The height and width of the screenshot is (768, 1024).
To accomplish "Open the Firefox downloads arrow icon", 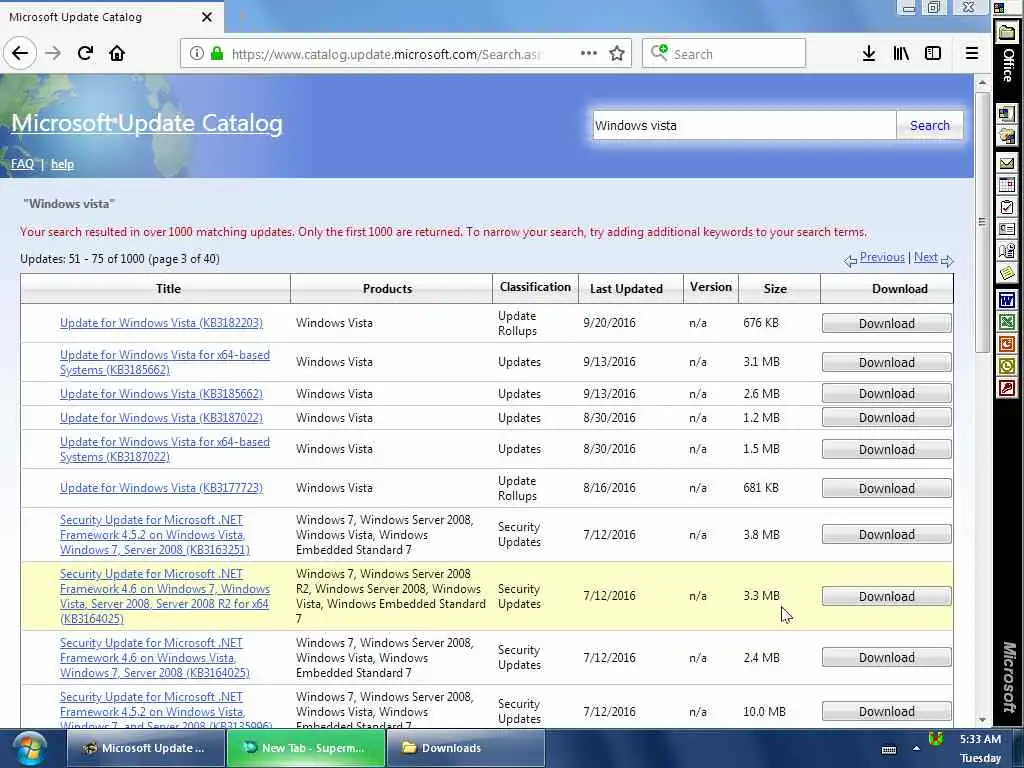I will coord(869,54).
